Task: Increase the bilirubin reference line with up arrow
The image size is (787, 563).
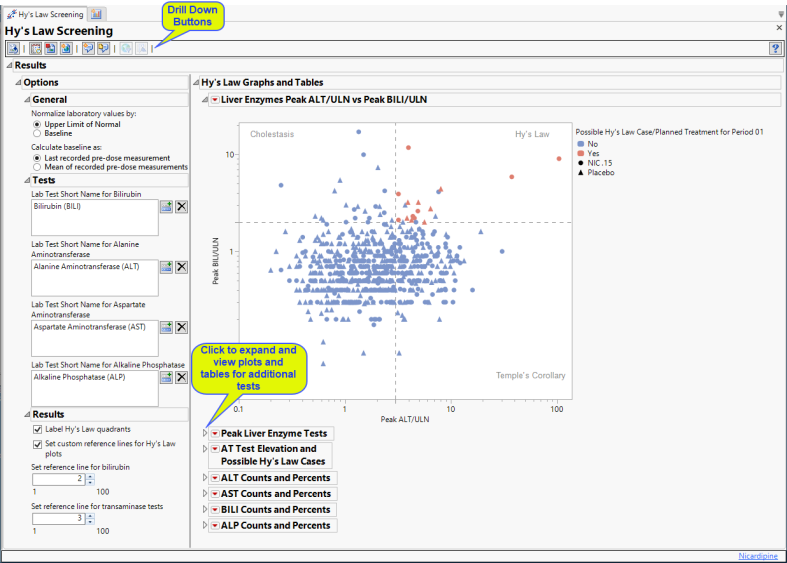Action: 90,476
